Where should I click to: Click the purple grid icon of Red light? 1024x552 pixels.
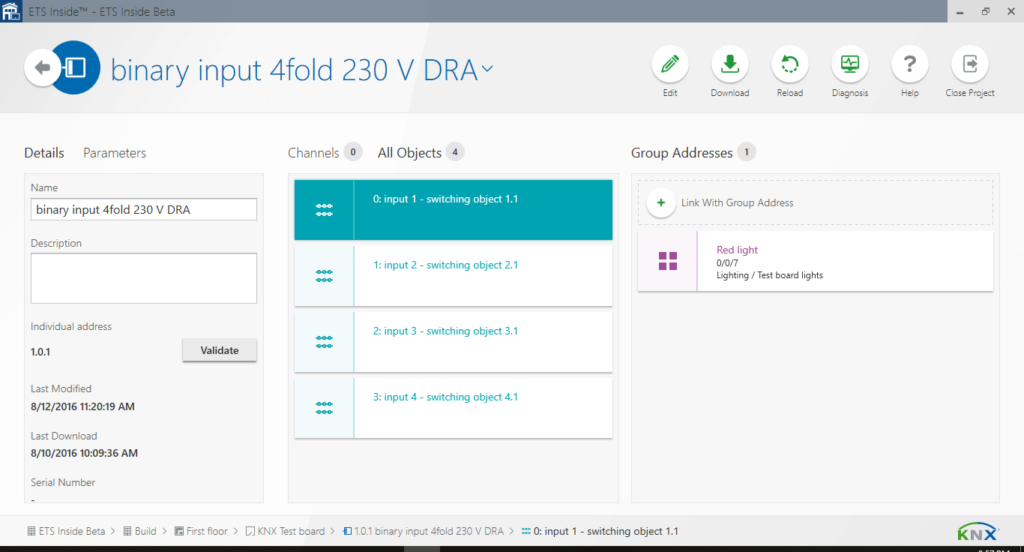[667, 261]
